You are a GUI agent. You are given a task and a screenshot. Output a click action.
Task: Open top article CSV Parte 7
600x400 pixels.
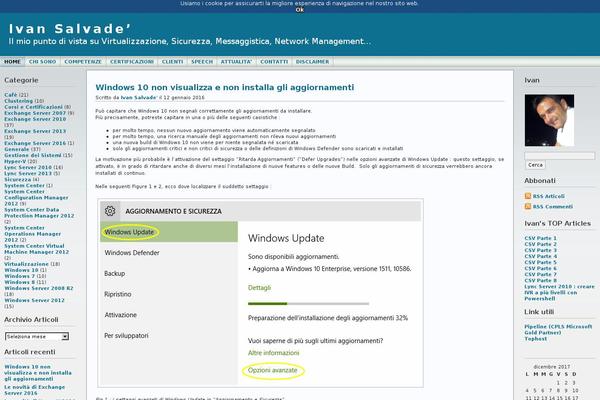point(541,274)
